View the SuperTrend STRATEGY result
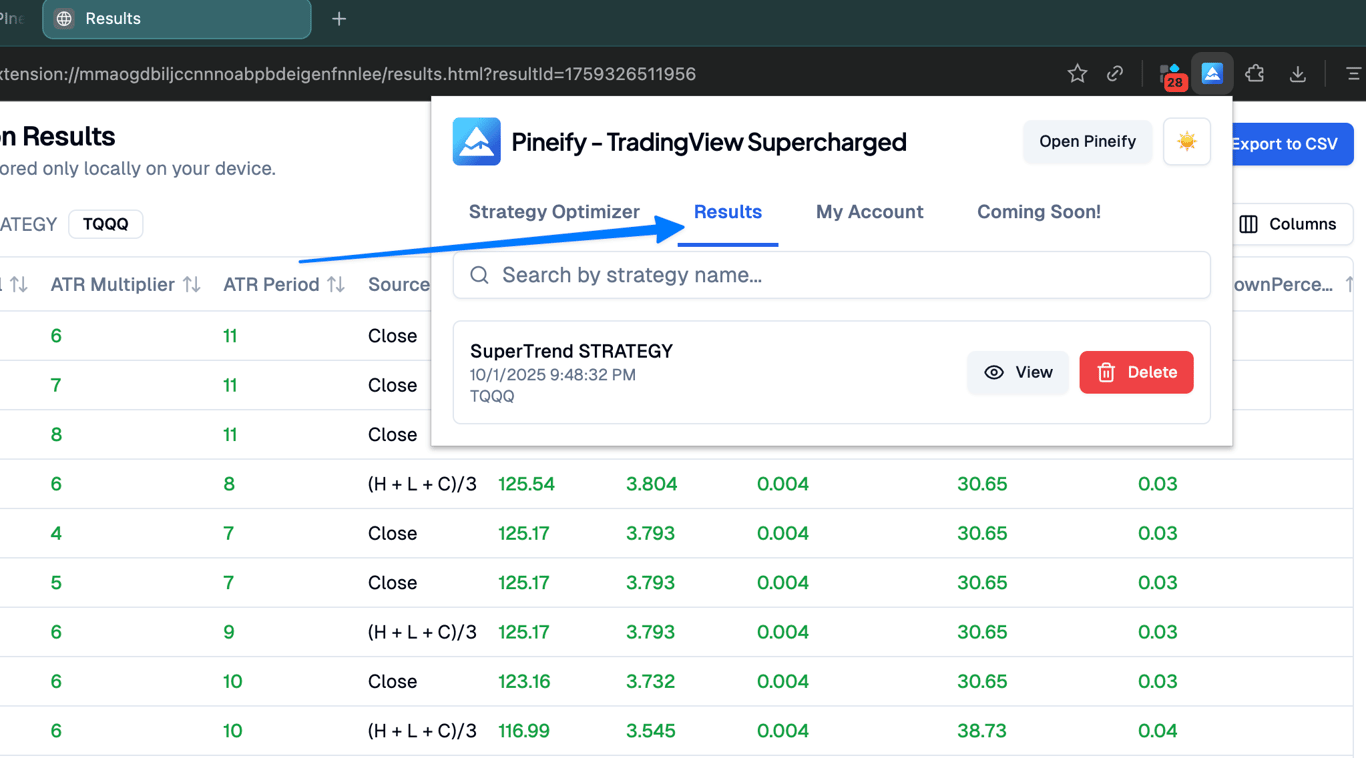This screenshot has width=1366, height=758. coord(1018,372)
